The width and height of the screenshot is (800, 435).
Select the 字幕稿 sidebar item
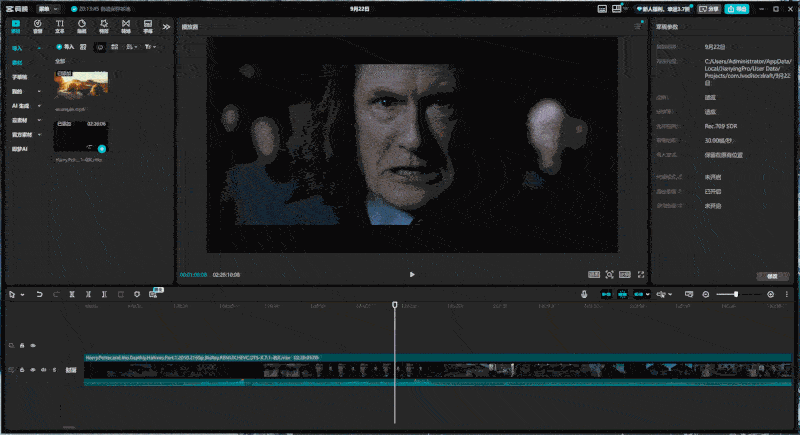coord(19,77)
